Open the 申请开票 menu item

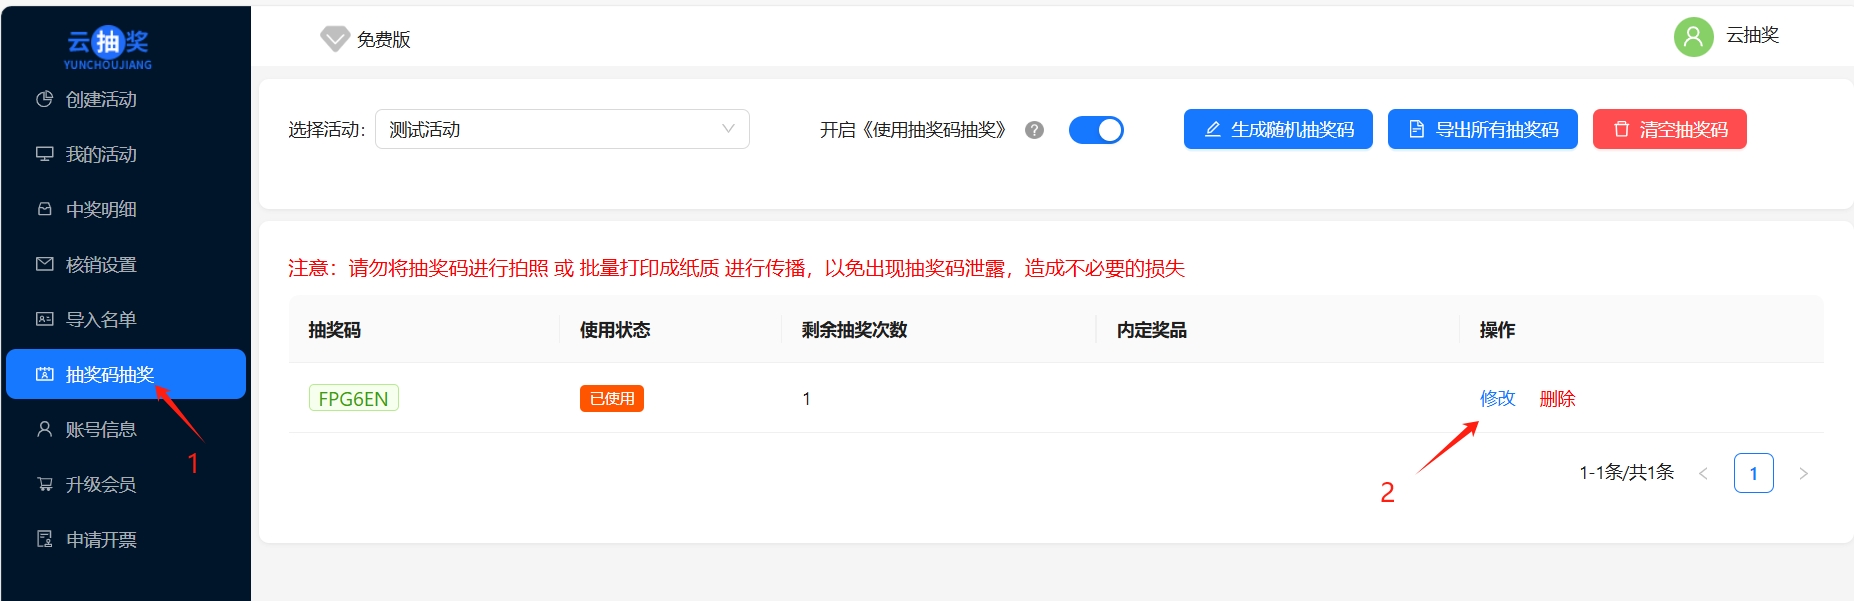(x=126, y=539)
